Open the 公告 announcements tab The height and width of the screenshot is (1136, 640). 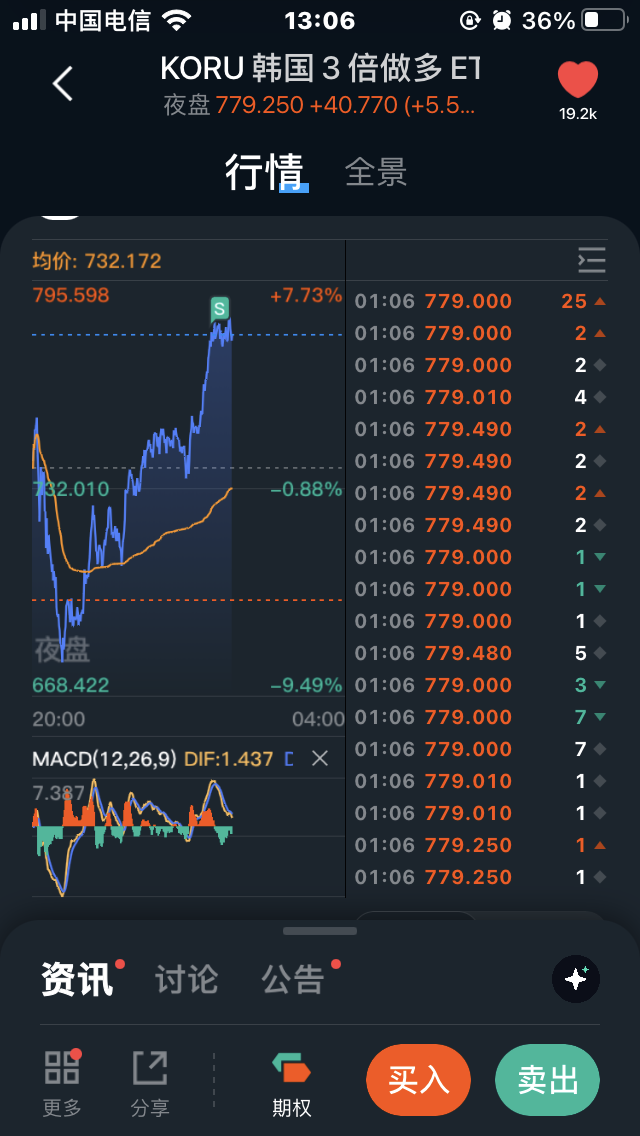(x=293, y=980)
